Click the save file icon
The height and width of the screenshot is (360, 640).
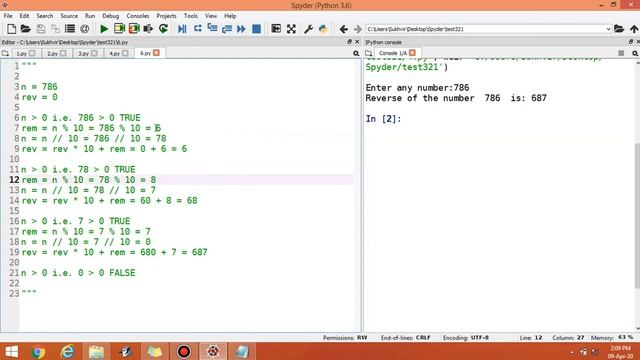(40, 29)
